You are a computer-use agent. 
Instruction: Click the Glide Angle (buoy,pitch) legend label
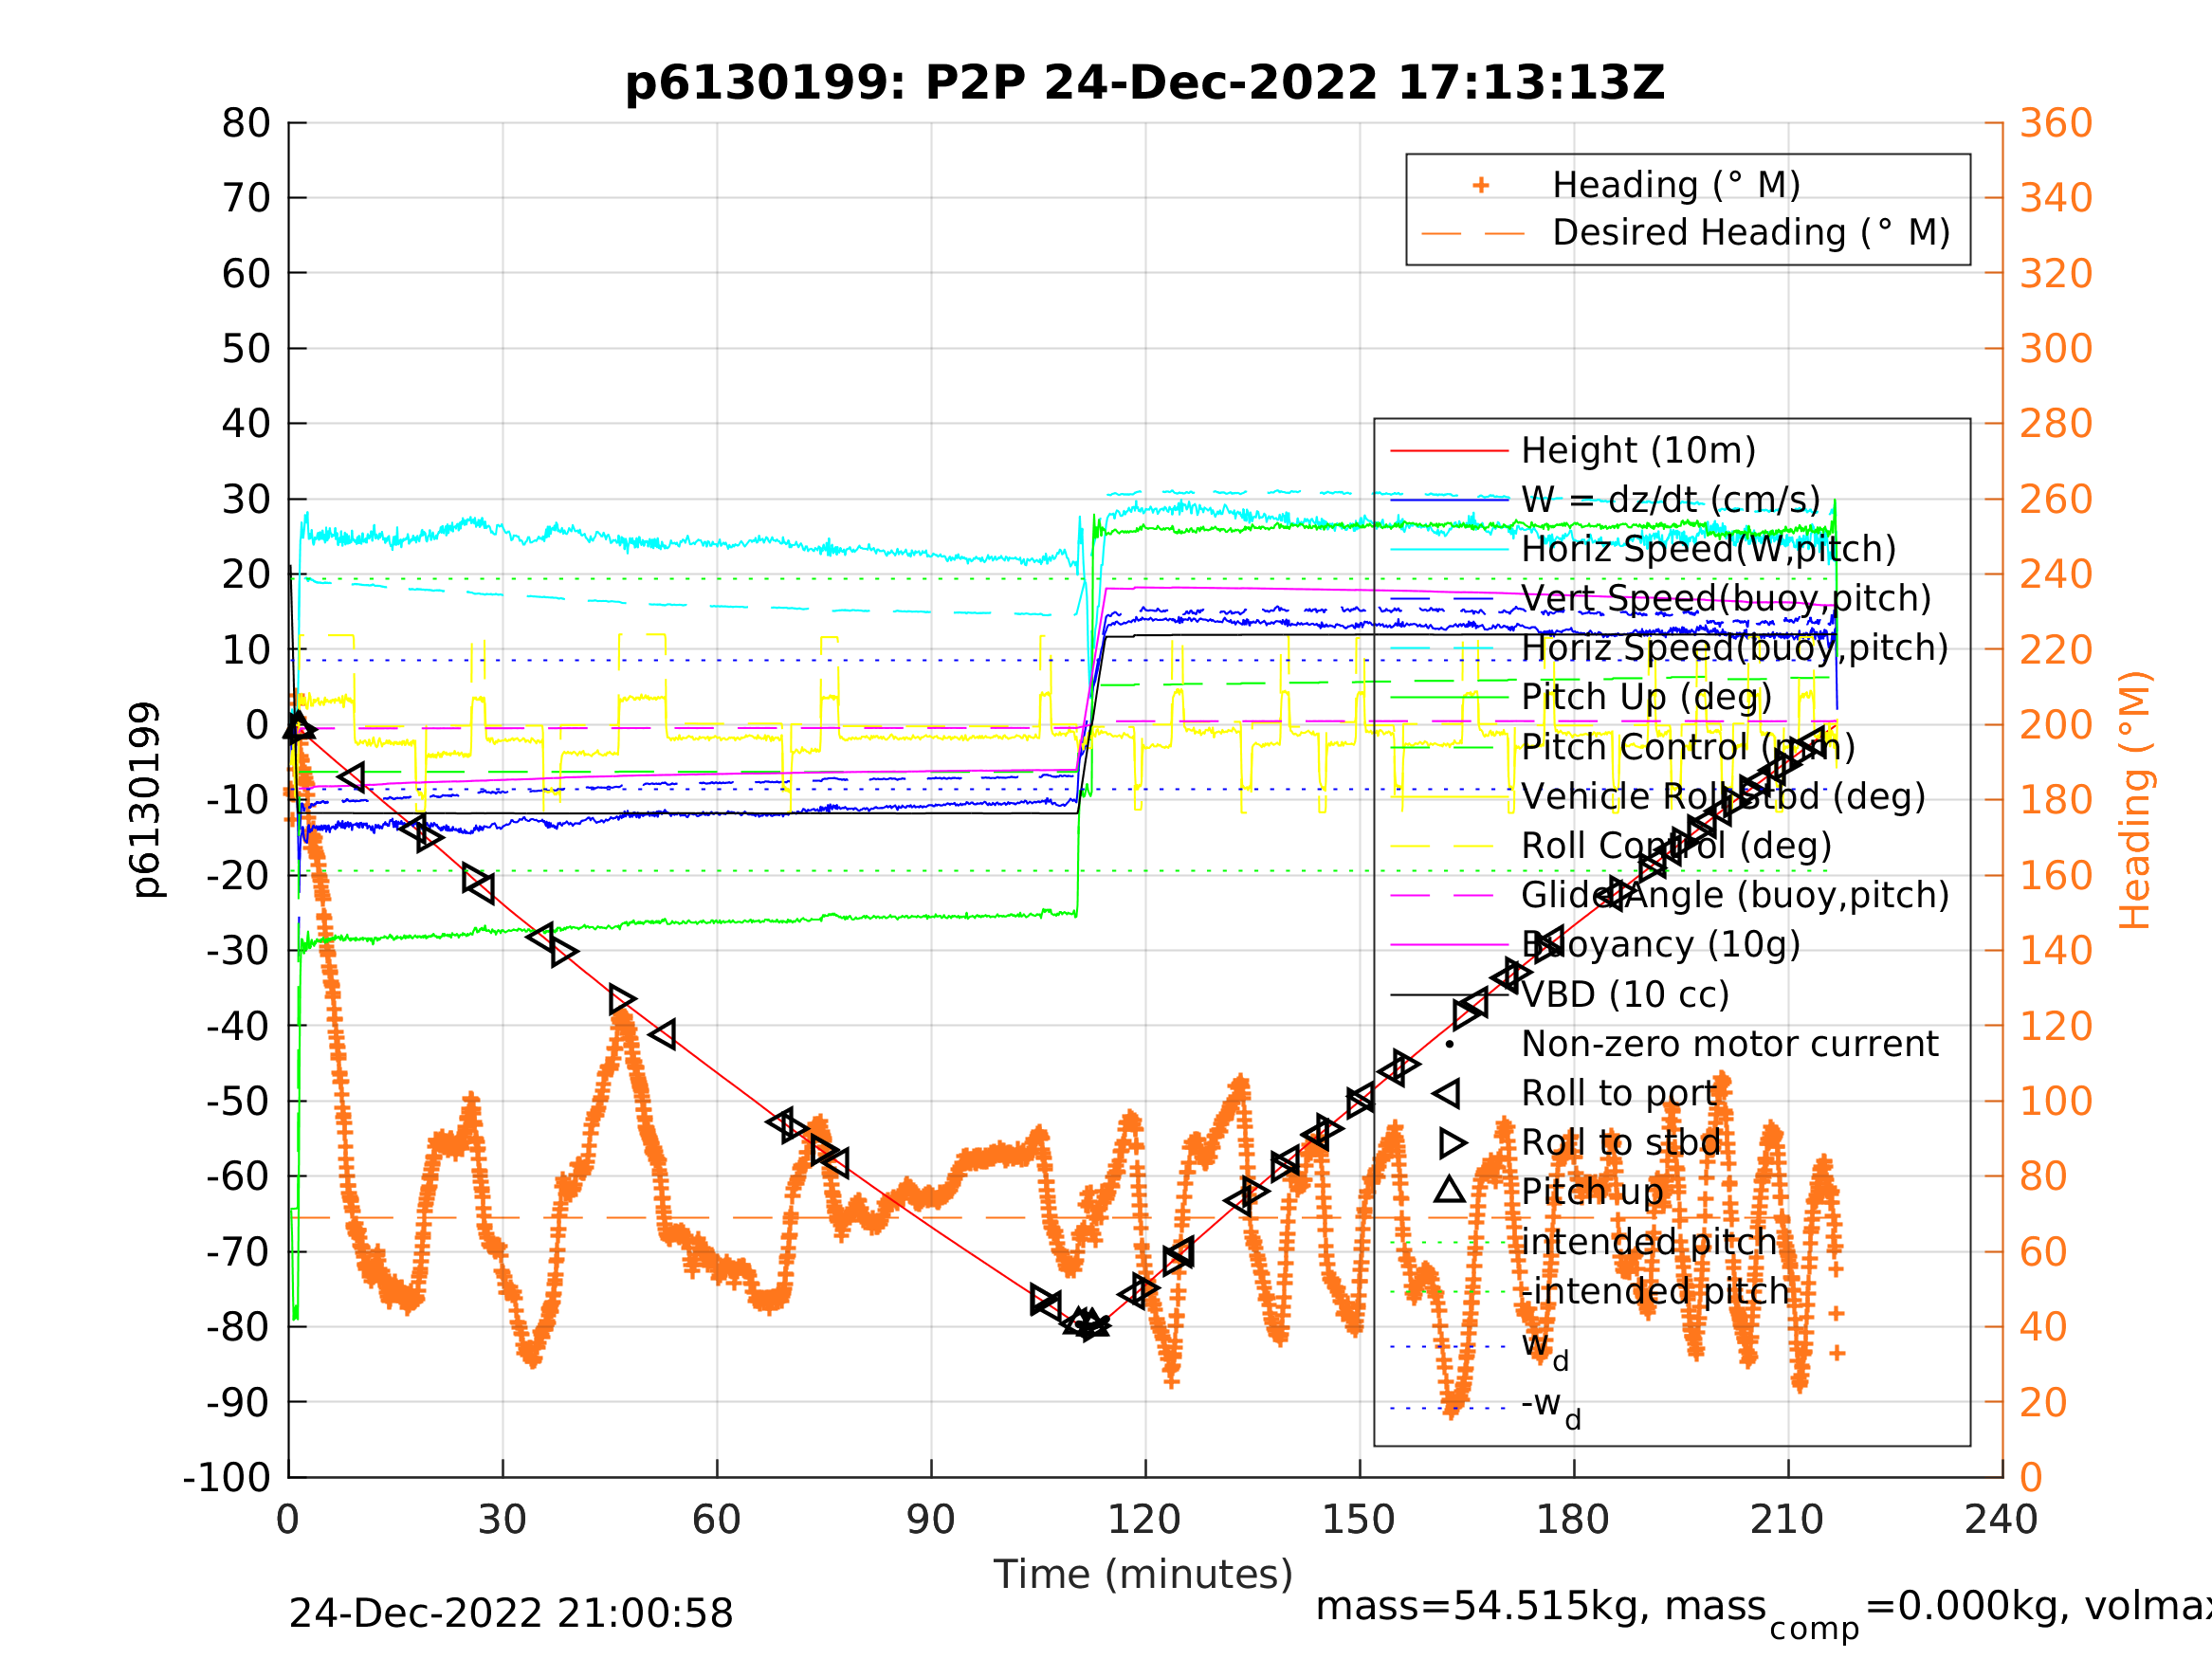[1735, 895]
